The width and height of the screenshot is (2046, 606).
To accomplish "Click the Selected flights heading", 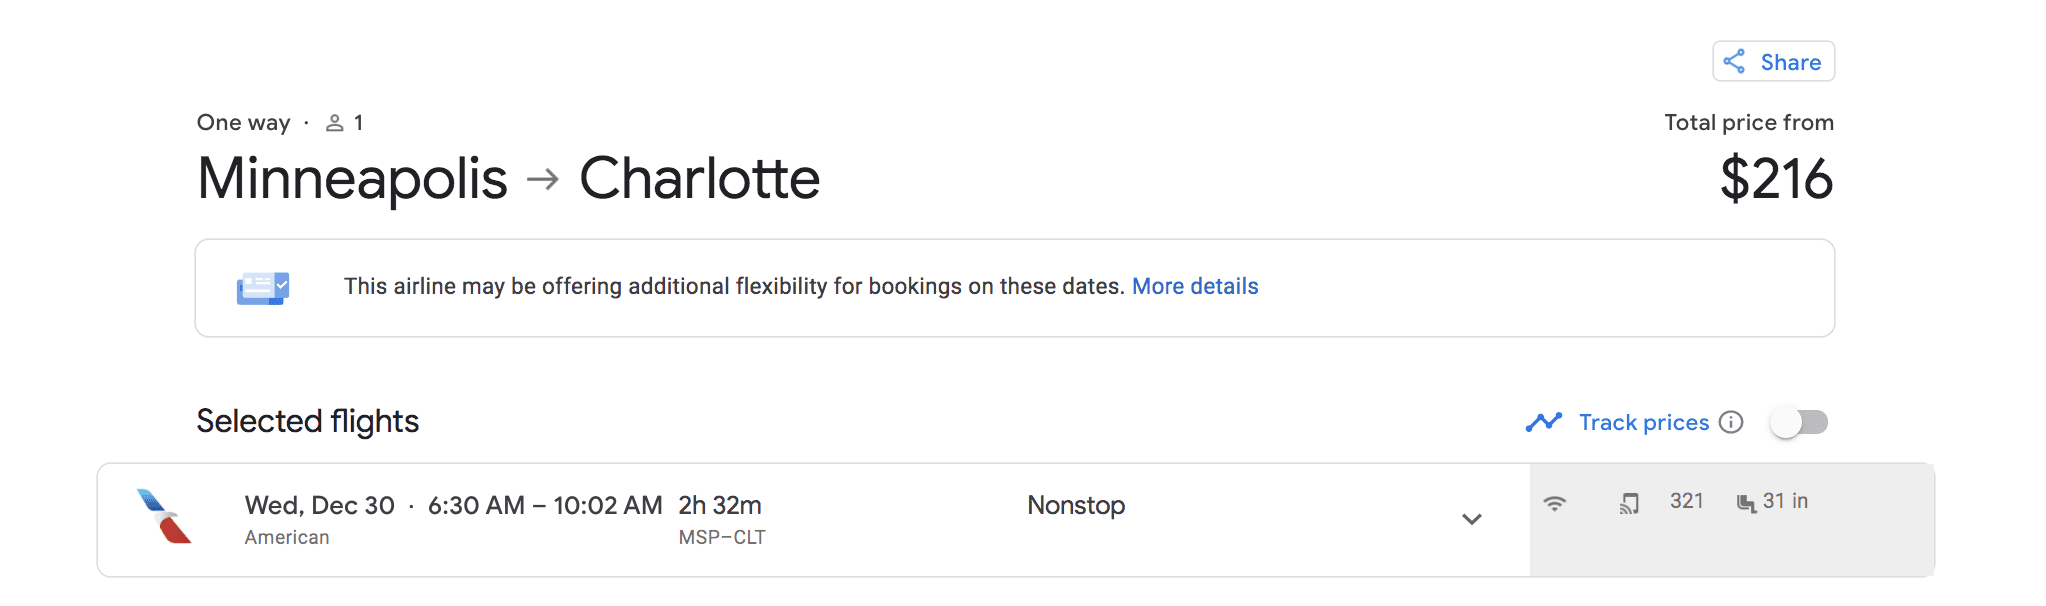I will 307,421.
